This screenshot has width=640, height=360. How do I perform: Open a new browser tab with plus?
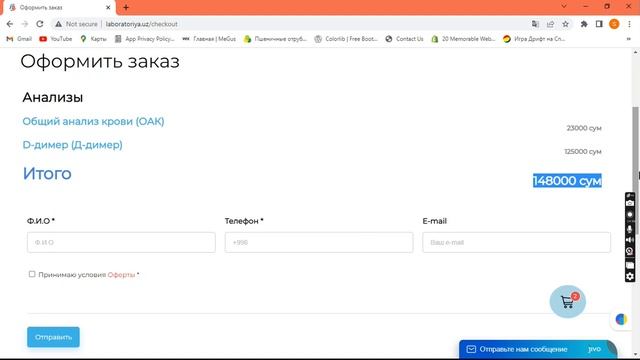(126, 7)
